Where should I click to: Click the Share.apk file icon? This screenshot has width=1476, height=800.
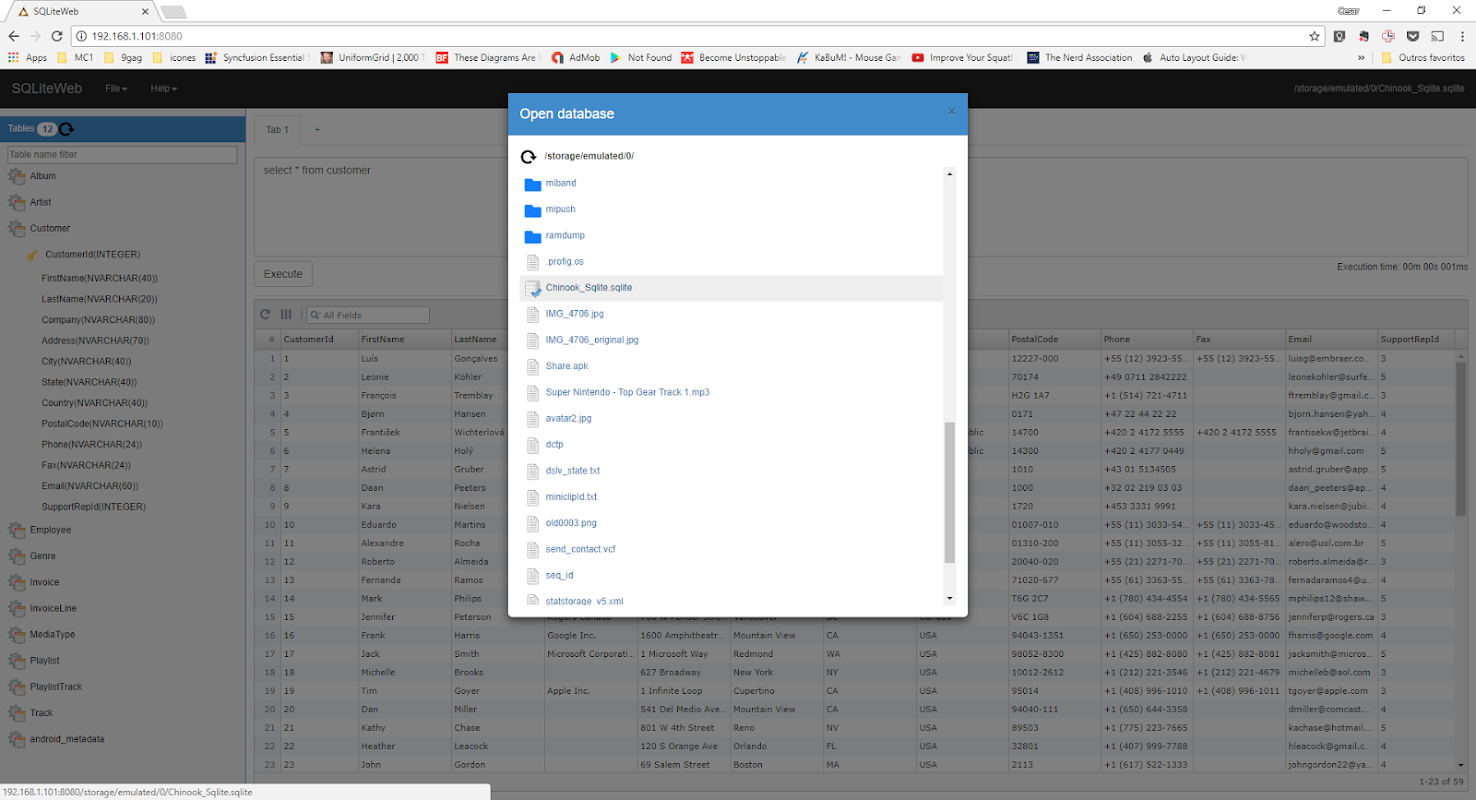click(x=533, y=366)
